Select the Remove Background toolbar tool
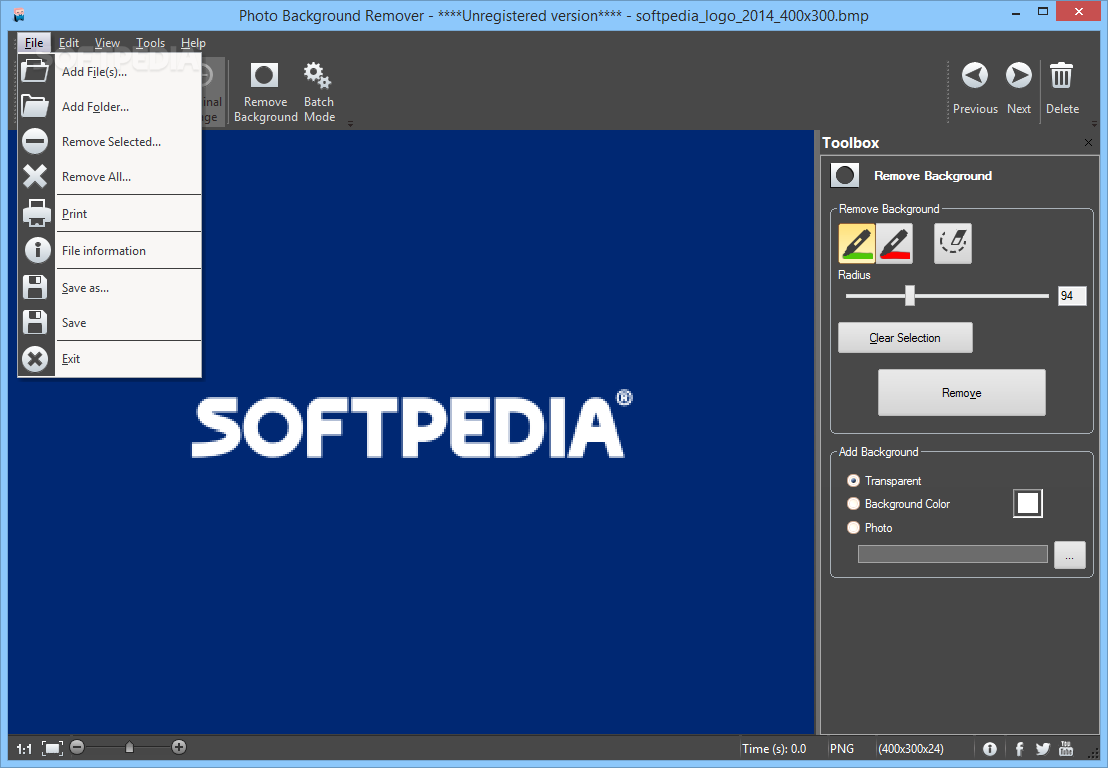This screenshot has width=1108, height=768. tap(265, 93)
